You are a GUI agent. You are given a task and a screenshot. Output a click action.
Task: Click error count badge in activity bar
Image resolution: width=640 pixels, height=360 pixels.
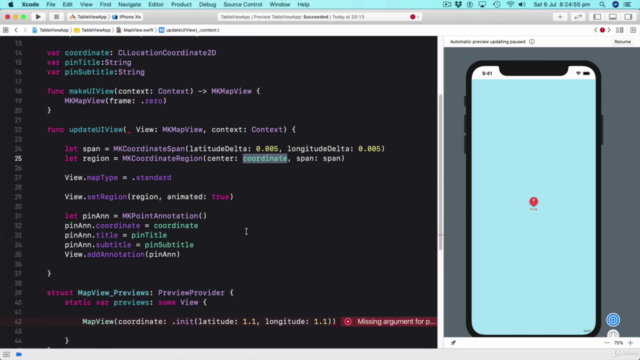coord(414,17)
